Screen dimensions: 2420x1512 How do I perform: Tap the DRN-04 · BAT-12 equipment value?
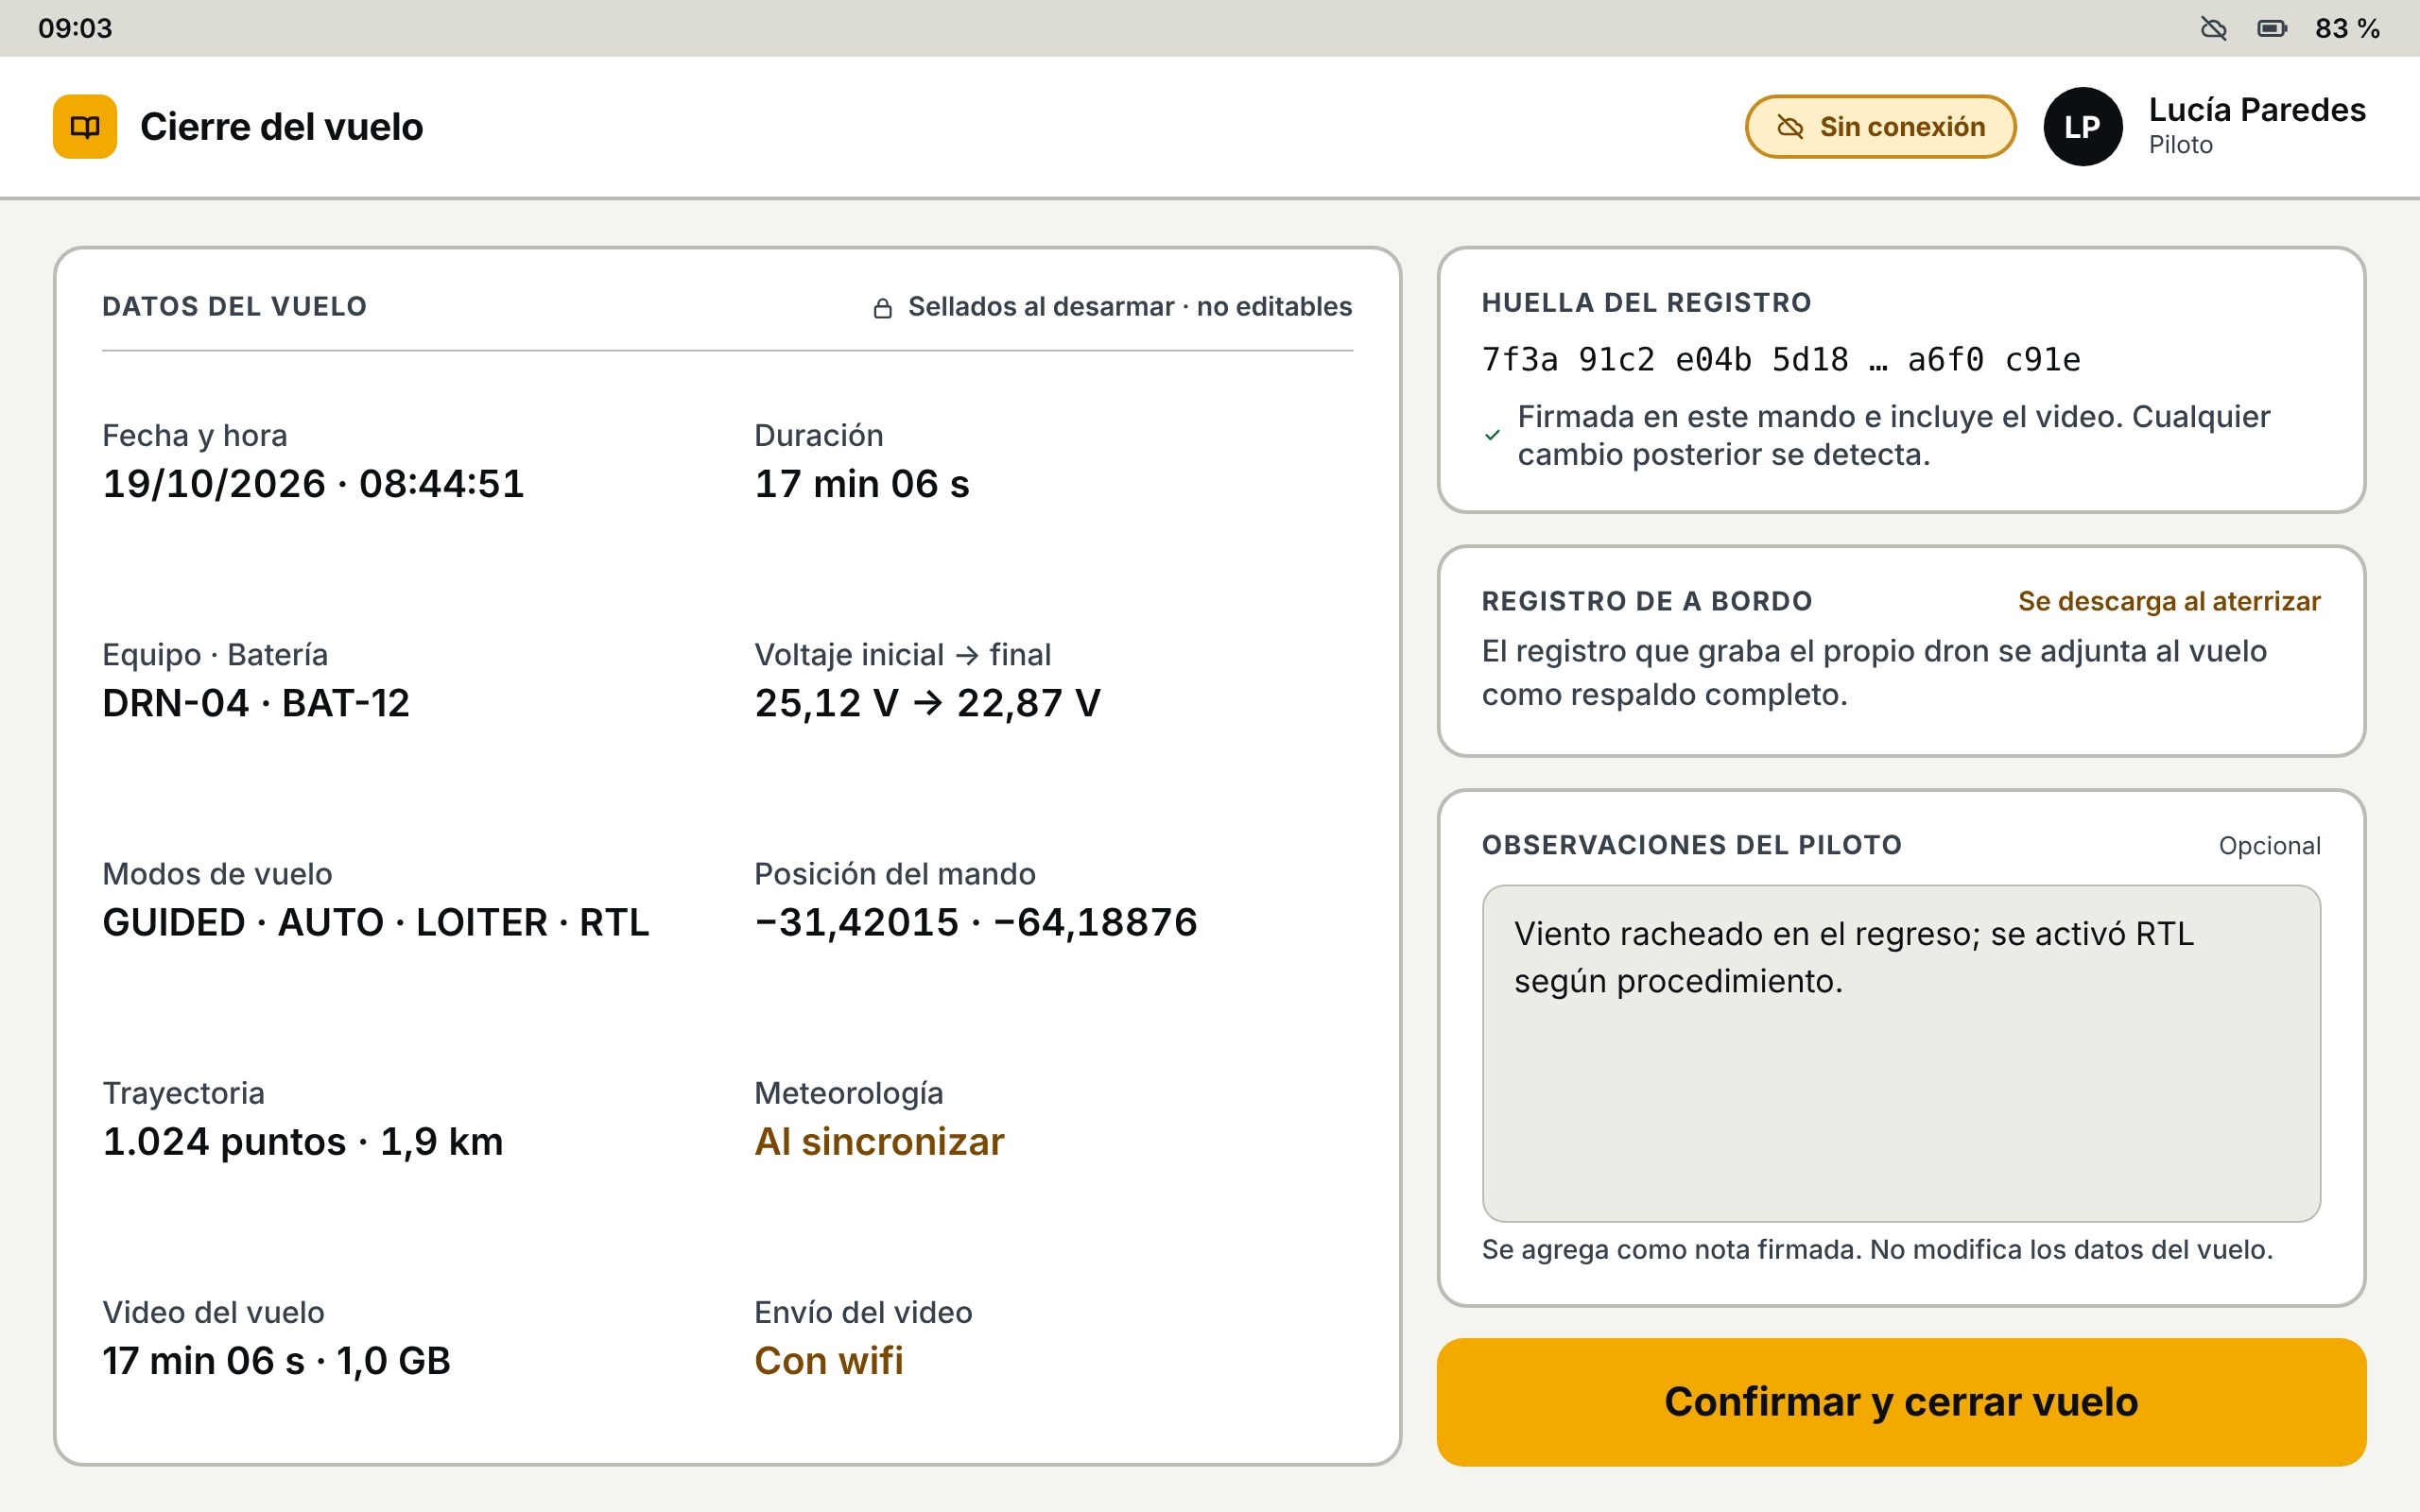(256, 703)
